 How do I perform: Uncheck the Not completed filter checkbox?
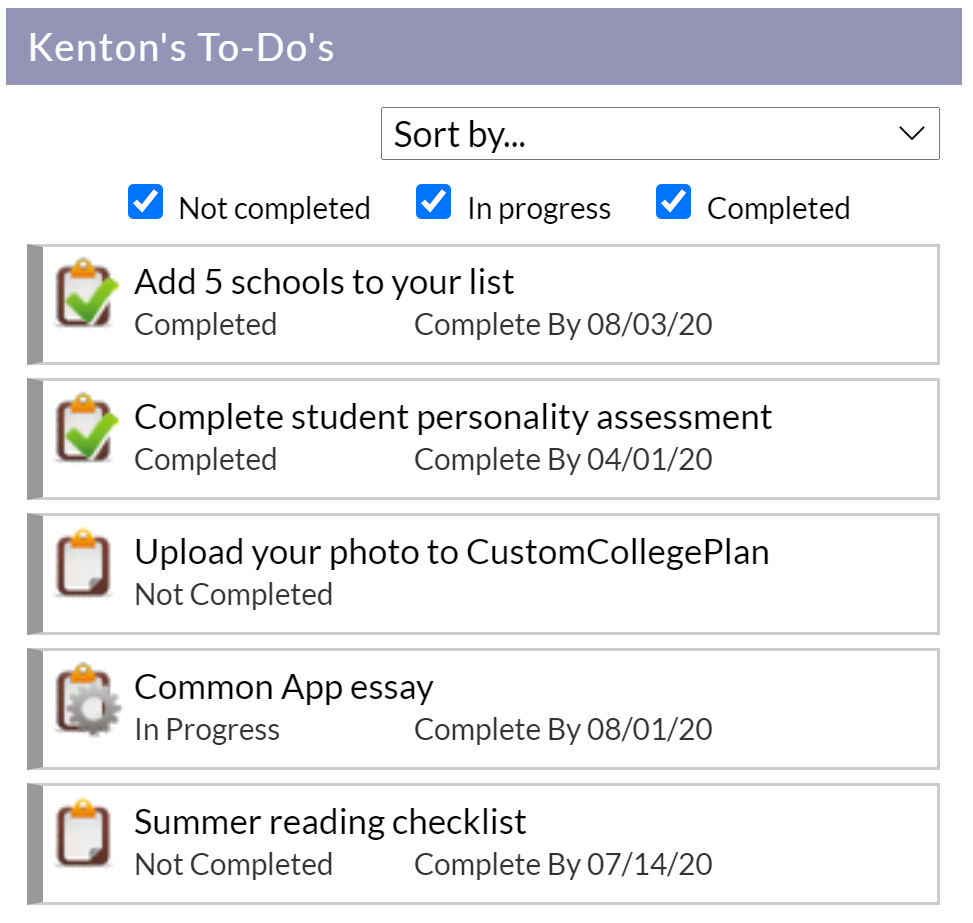pyautogui.click(x=145, y=202)
